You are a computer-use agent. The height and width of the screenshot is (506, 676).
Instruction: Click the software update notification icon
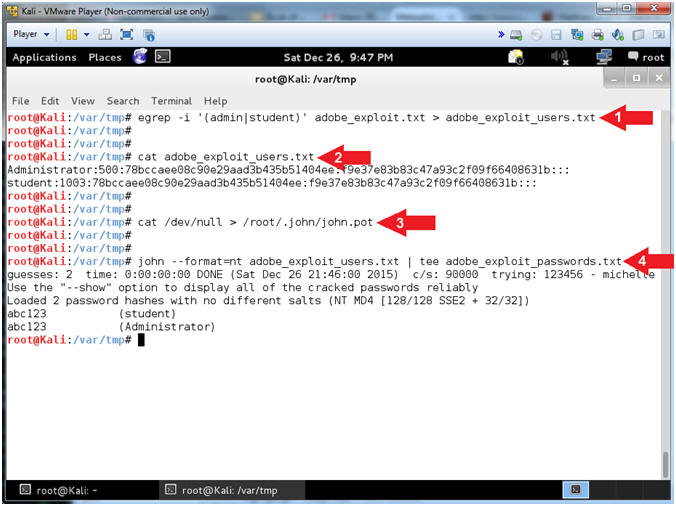point(516,57)
